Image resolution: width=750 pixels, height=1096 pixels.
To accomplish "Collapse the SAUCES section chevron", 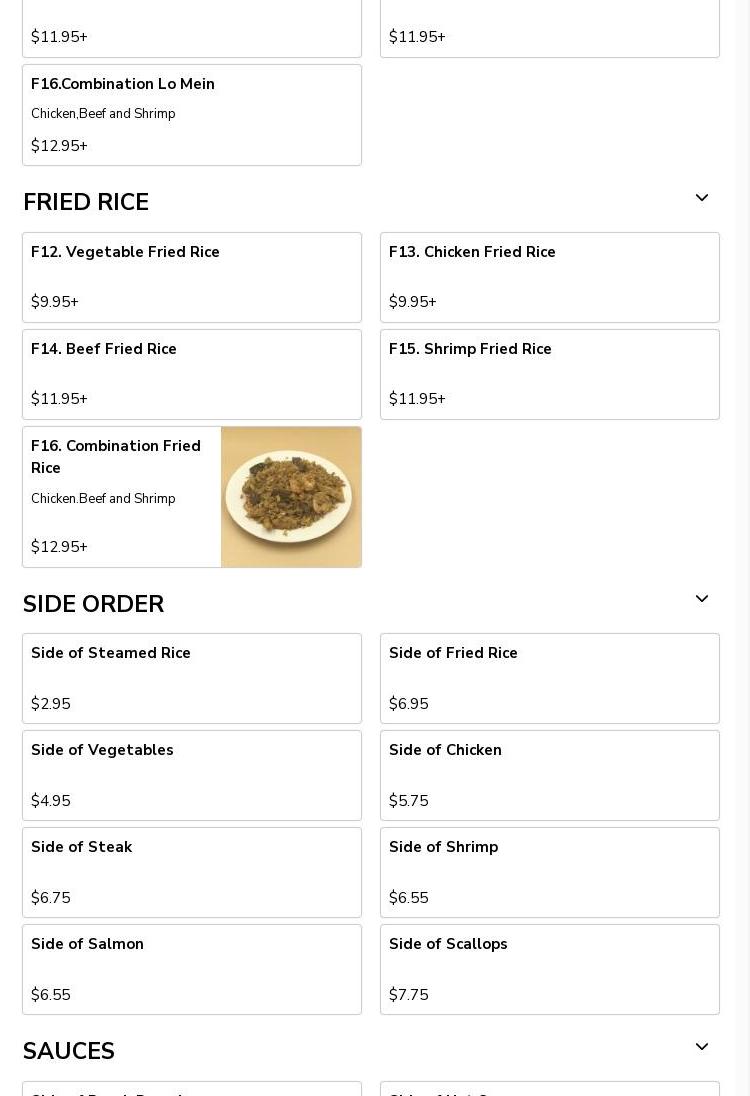I will coord(702,1047).
